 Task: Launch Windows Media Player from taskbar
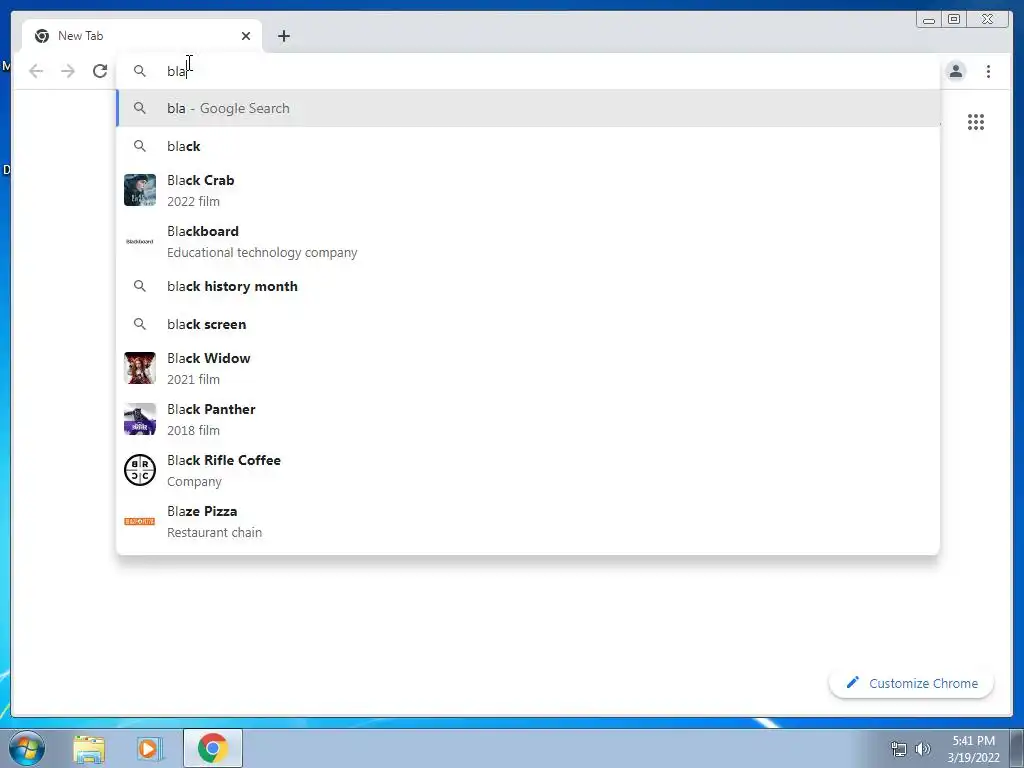pos(149,749)
